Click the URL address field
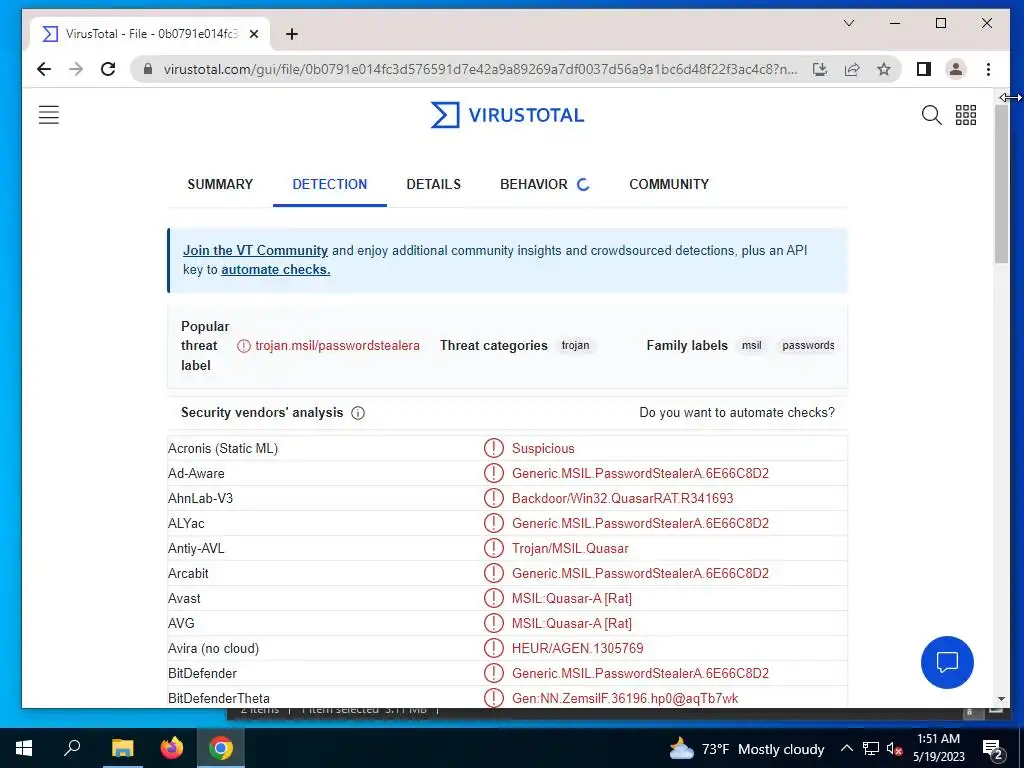 coord(480,69)
